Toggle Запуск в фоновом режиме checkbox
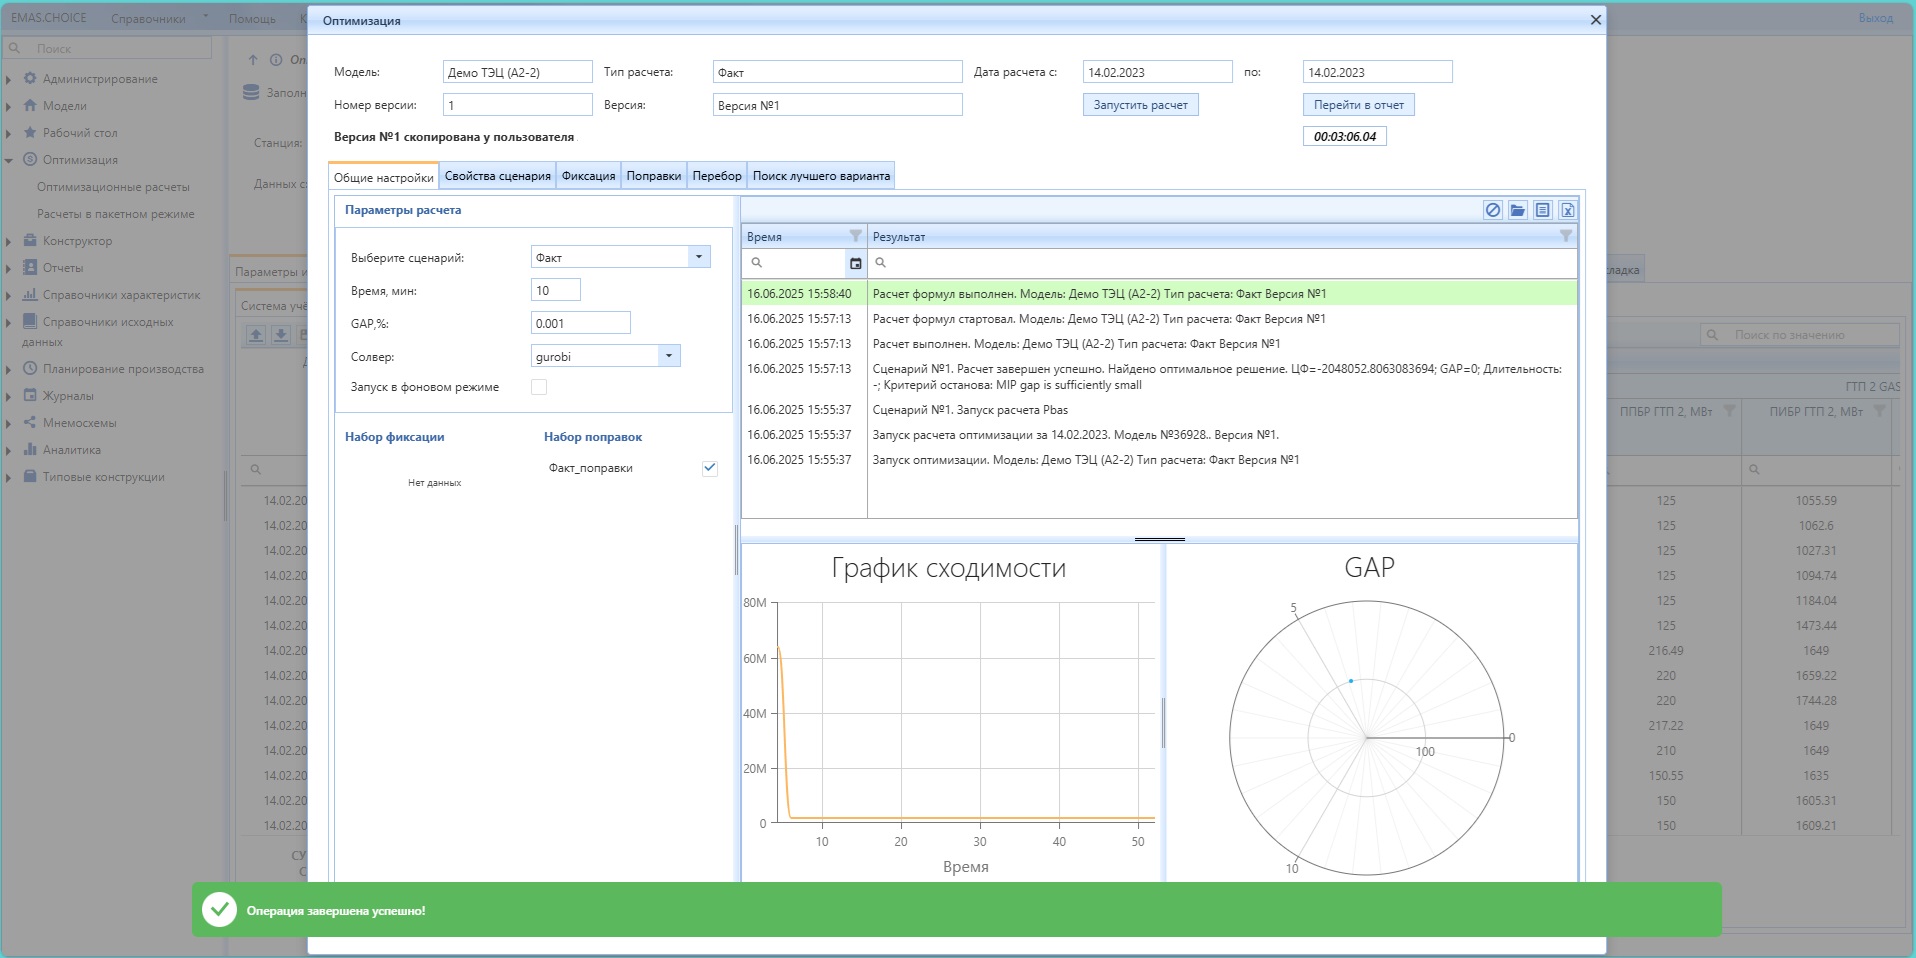Screen dimensions: 1916x958 tap(539, 387)
